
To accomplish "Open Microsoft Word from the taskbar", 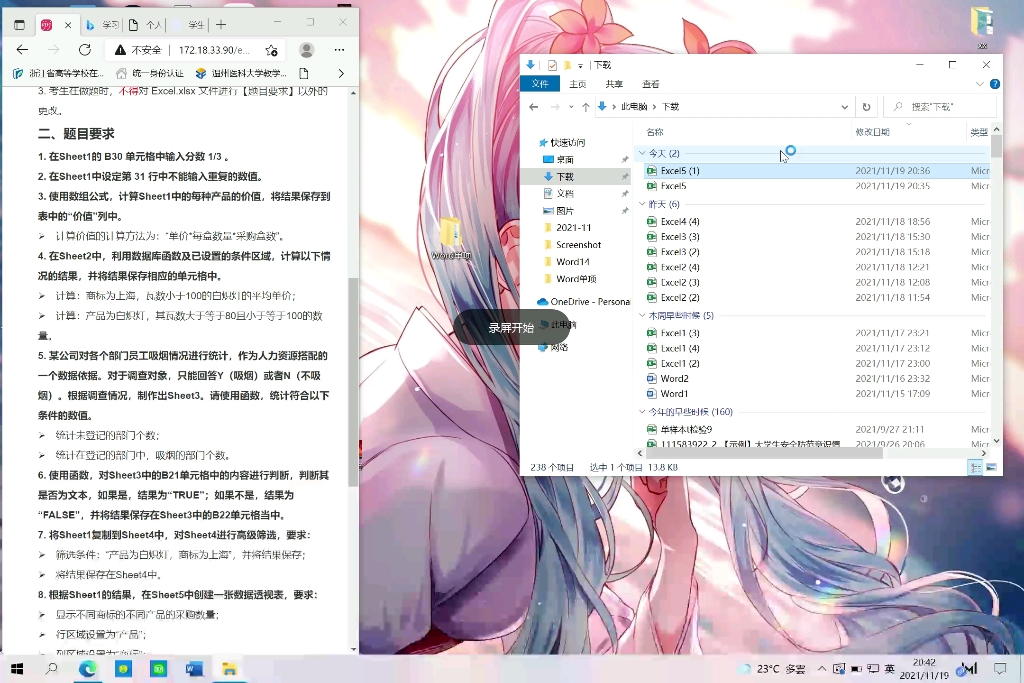I will [x=195, y=669].
